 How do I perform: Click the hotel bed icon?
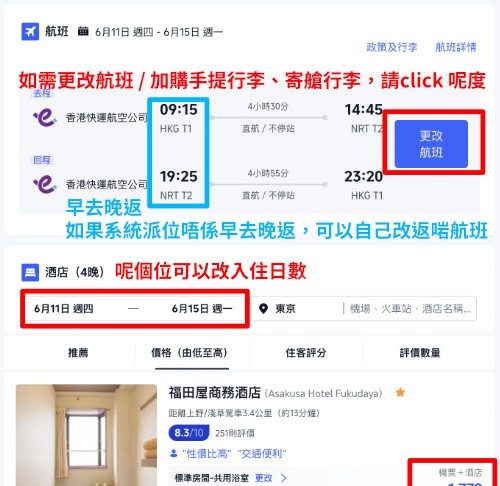30,272
